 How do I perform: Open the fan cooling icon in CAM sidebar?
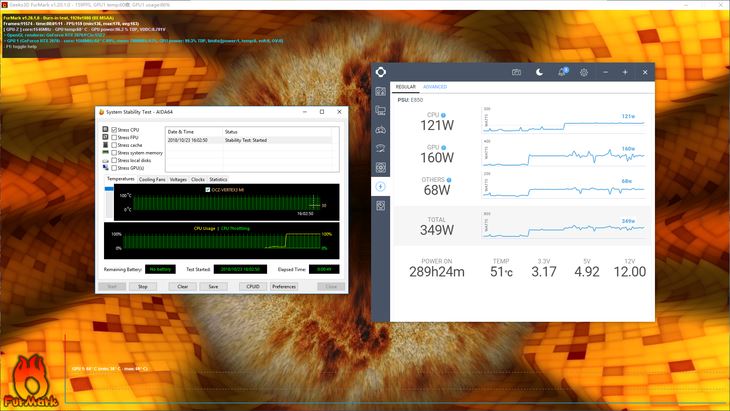pyautogui.click(x=380, y=168)
